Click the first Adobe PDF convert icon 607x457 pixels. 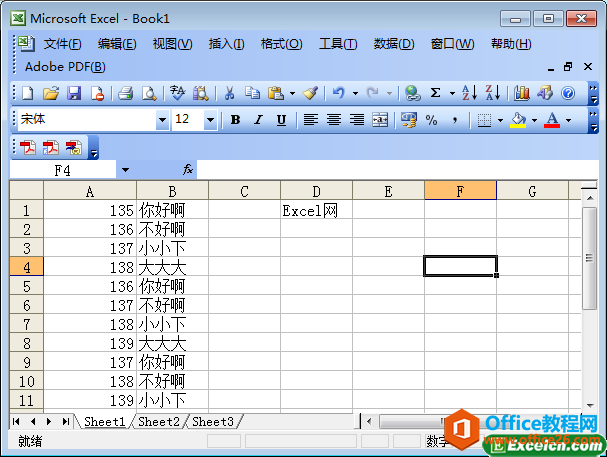[x=28, y=147]
